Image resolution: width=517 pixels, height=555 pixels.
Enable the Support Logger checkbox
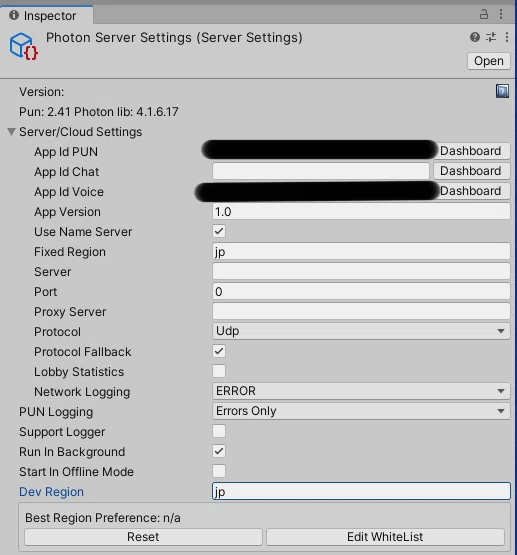(219, 431)
